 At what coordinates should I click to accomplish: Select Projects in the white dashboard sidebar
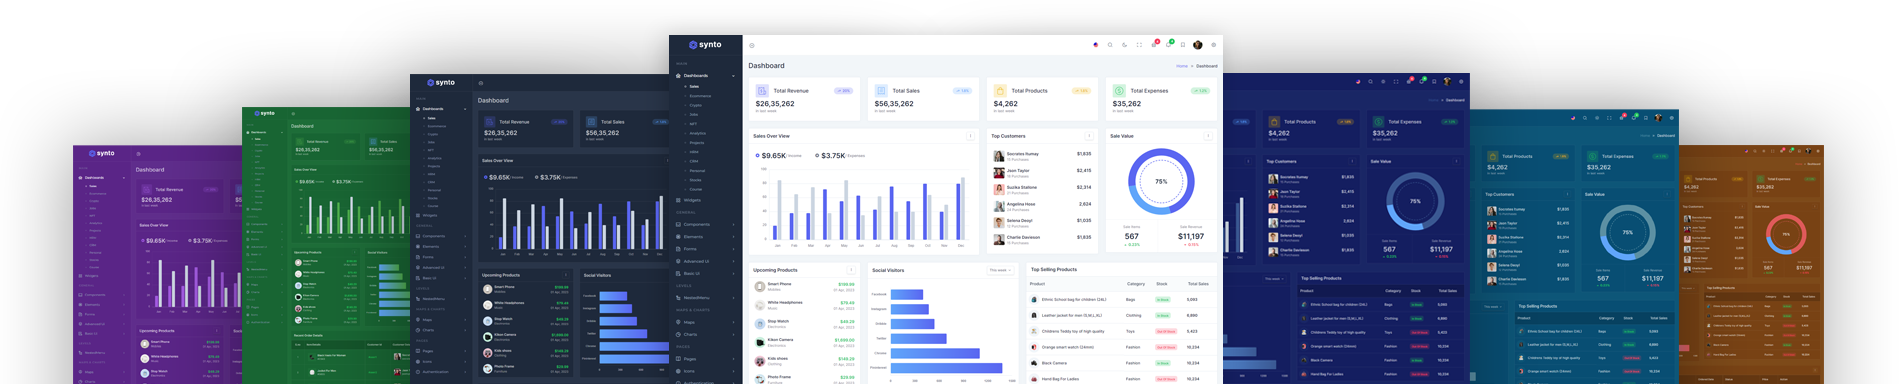(x=697, y=143)
